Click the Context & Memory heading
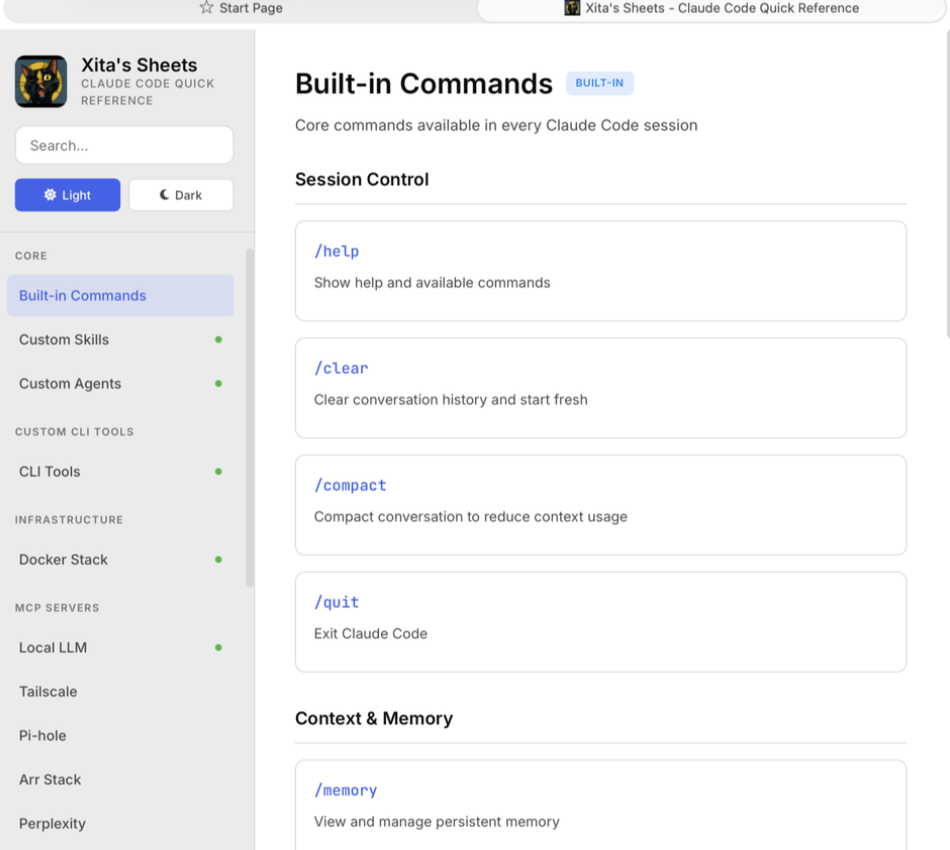Viewport: 950px width, 850px height. click(374, 719)
